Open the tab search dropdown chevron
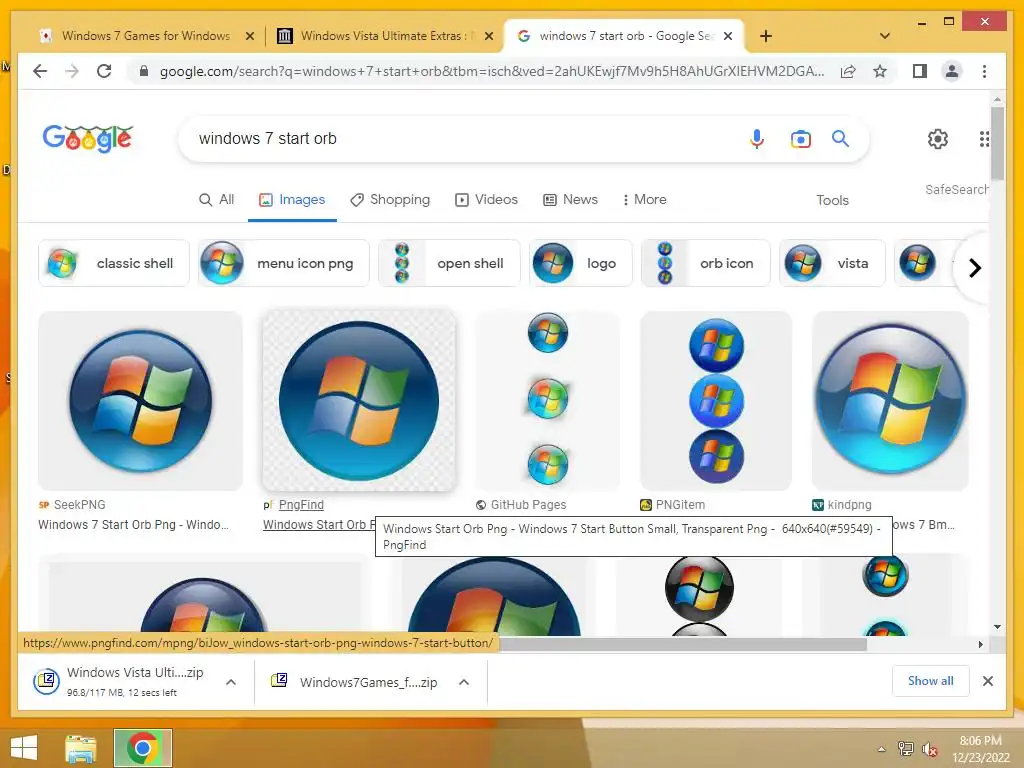This screenshot has height=768, width=1024. tap(884, 36)
